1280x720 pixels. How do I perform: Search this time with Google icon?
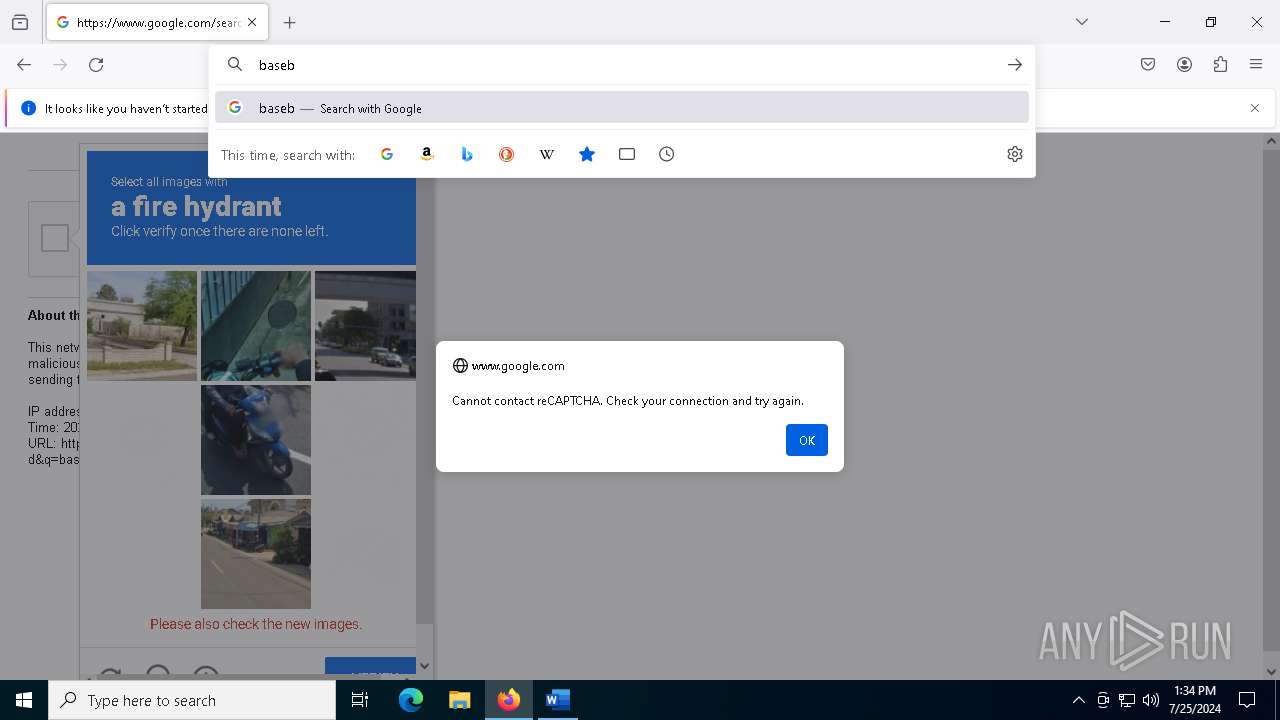387,154
